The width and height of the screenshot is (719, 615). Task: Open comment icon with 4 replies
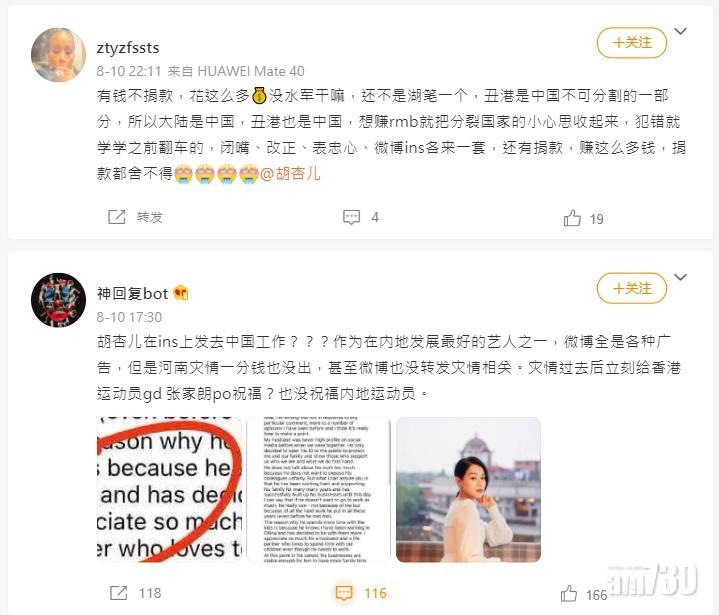click(352, 217)
